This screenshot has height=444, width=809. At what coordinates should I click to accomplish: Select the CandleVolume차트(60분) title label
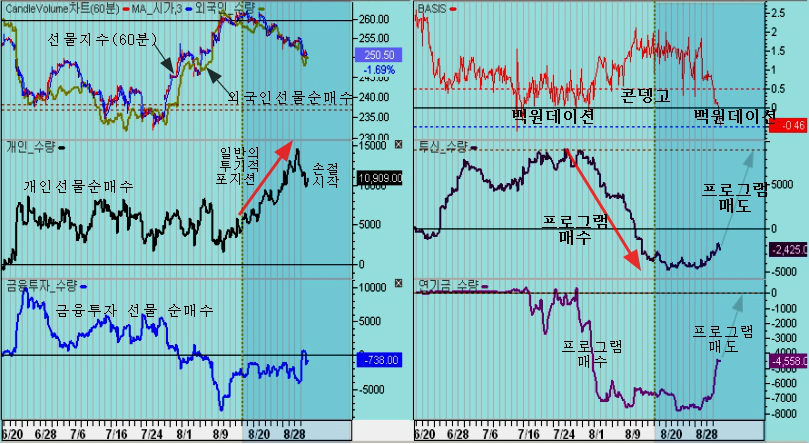click(62, 9)
